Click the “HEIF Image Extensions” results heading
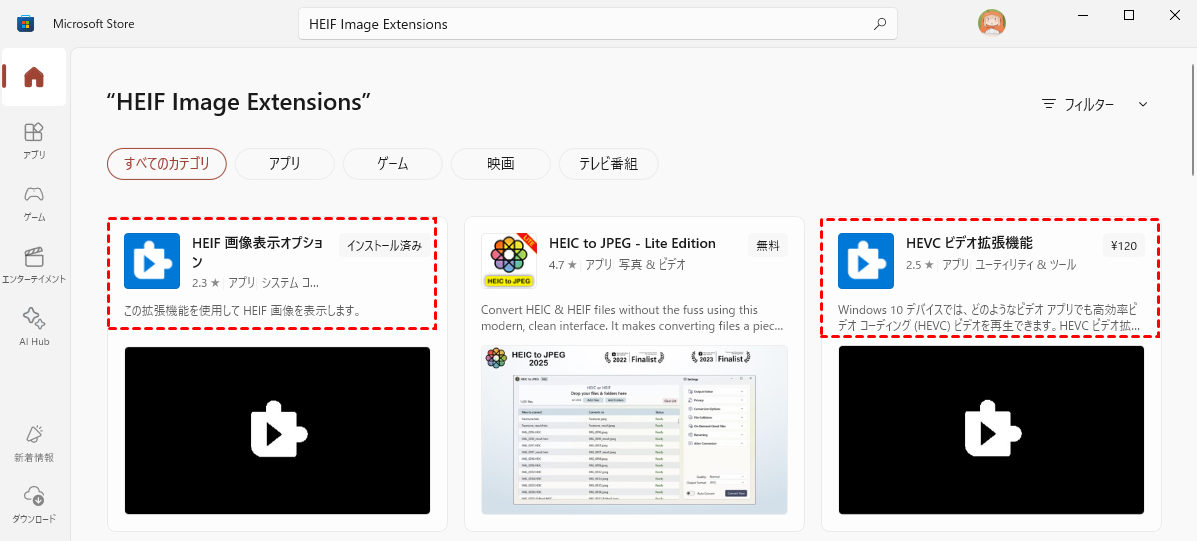This screenshot has height=541, width=1197. (x=239, y=102)
